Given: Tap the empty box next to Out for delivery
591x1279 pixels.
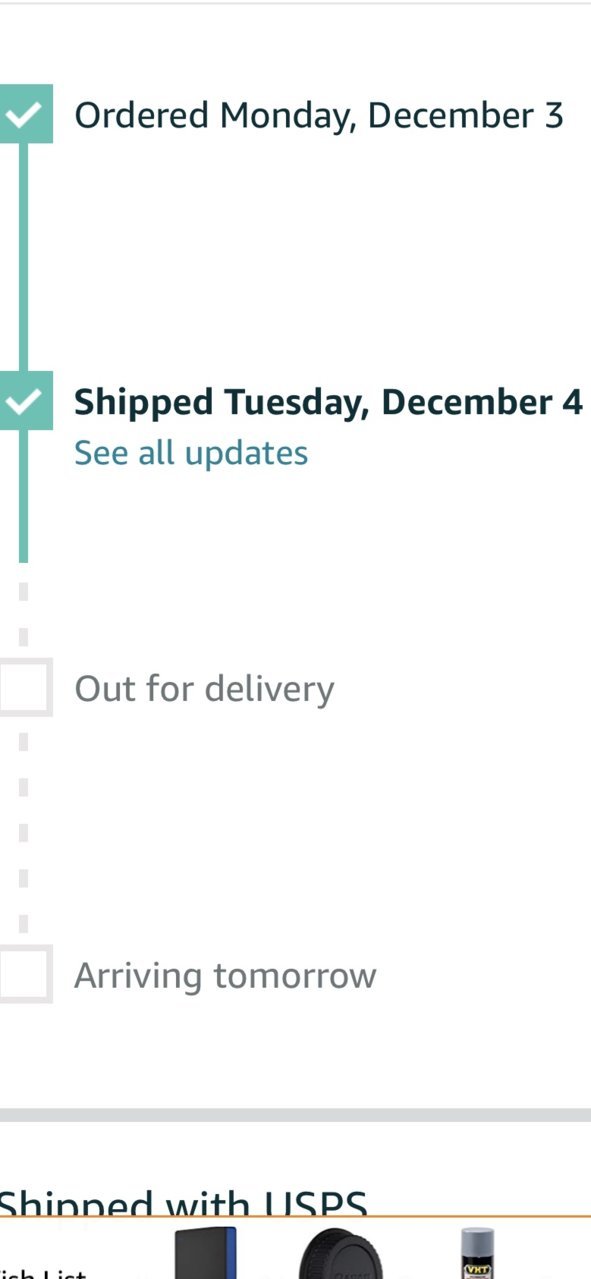Looking at the screenshot, I should [24, 688].
